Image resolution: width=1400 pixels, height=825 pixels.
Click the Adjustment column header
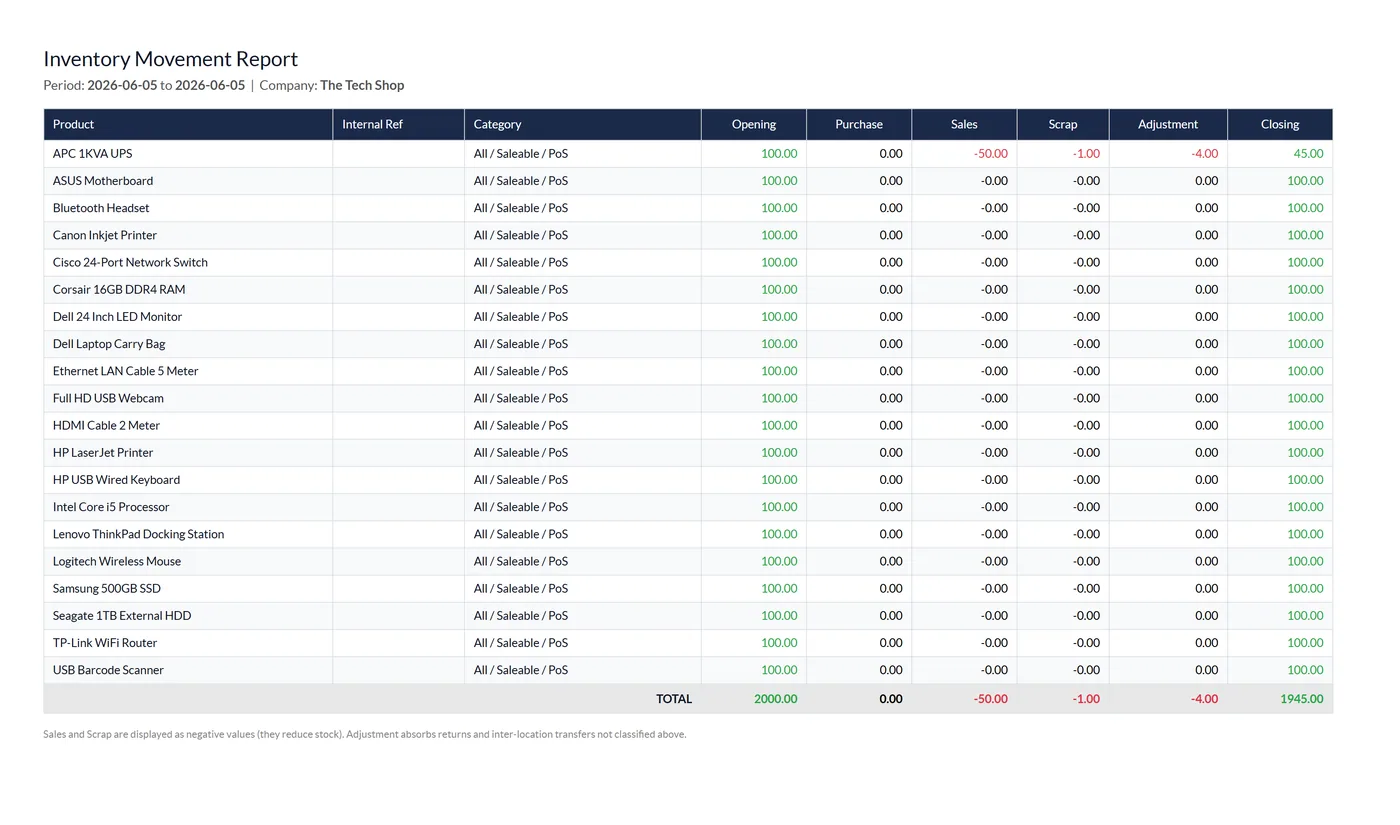pyautogui.click(x=1168, y=124)
